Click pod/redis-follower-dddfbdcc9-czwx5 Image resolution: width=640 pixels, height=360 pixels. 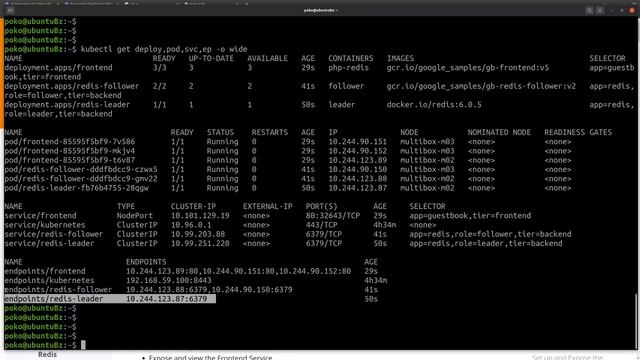coord(81,169)
